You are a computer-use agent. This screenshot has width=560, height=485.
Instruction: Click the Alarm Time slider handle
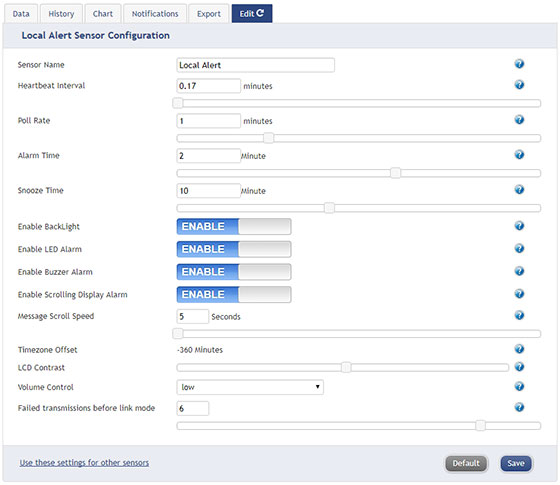[395, 173]
